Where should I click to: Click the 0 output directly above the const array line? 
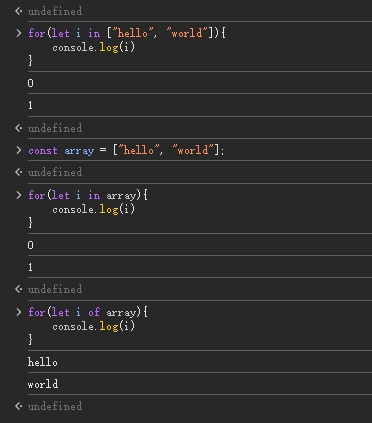tap(31, 83)
